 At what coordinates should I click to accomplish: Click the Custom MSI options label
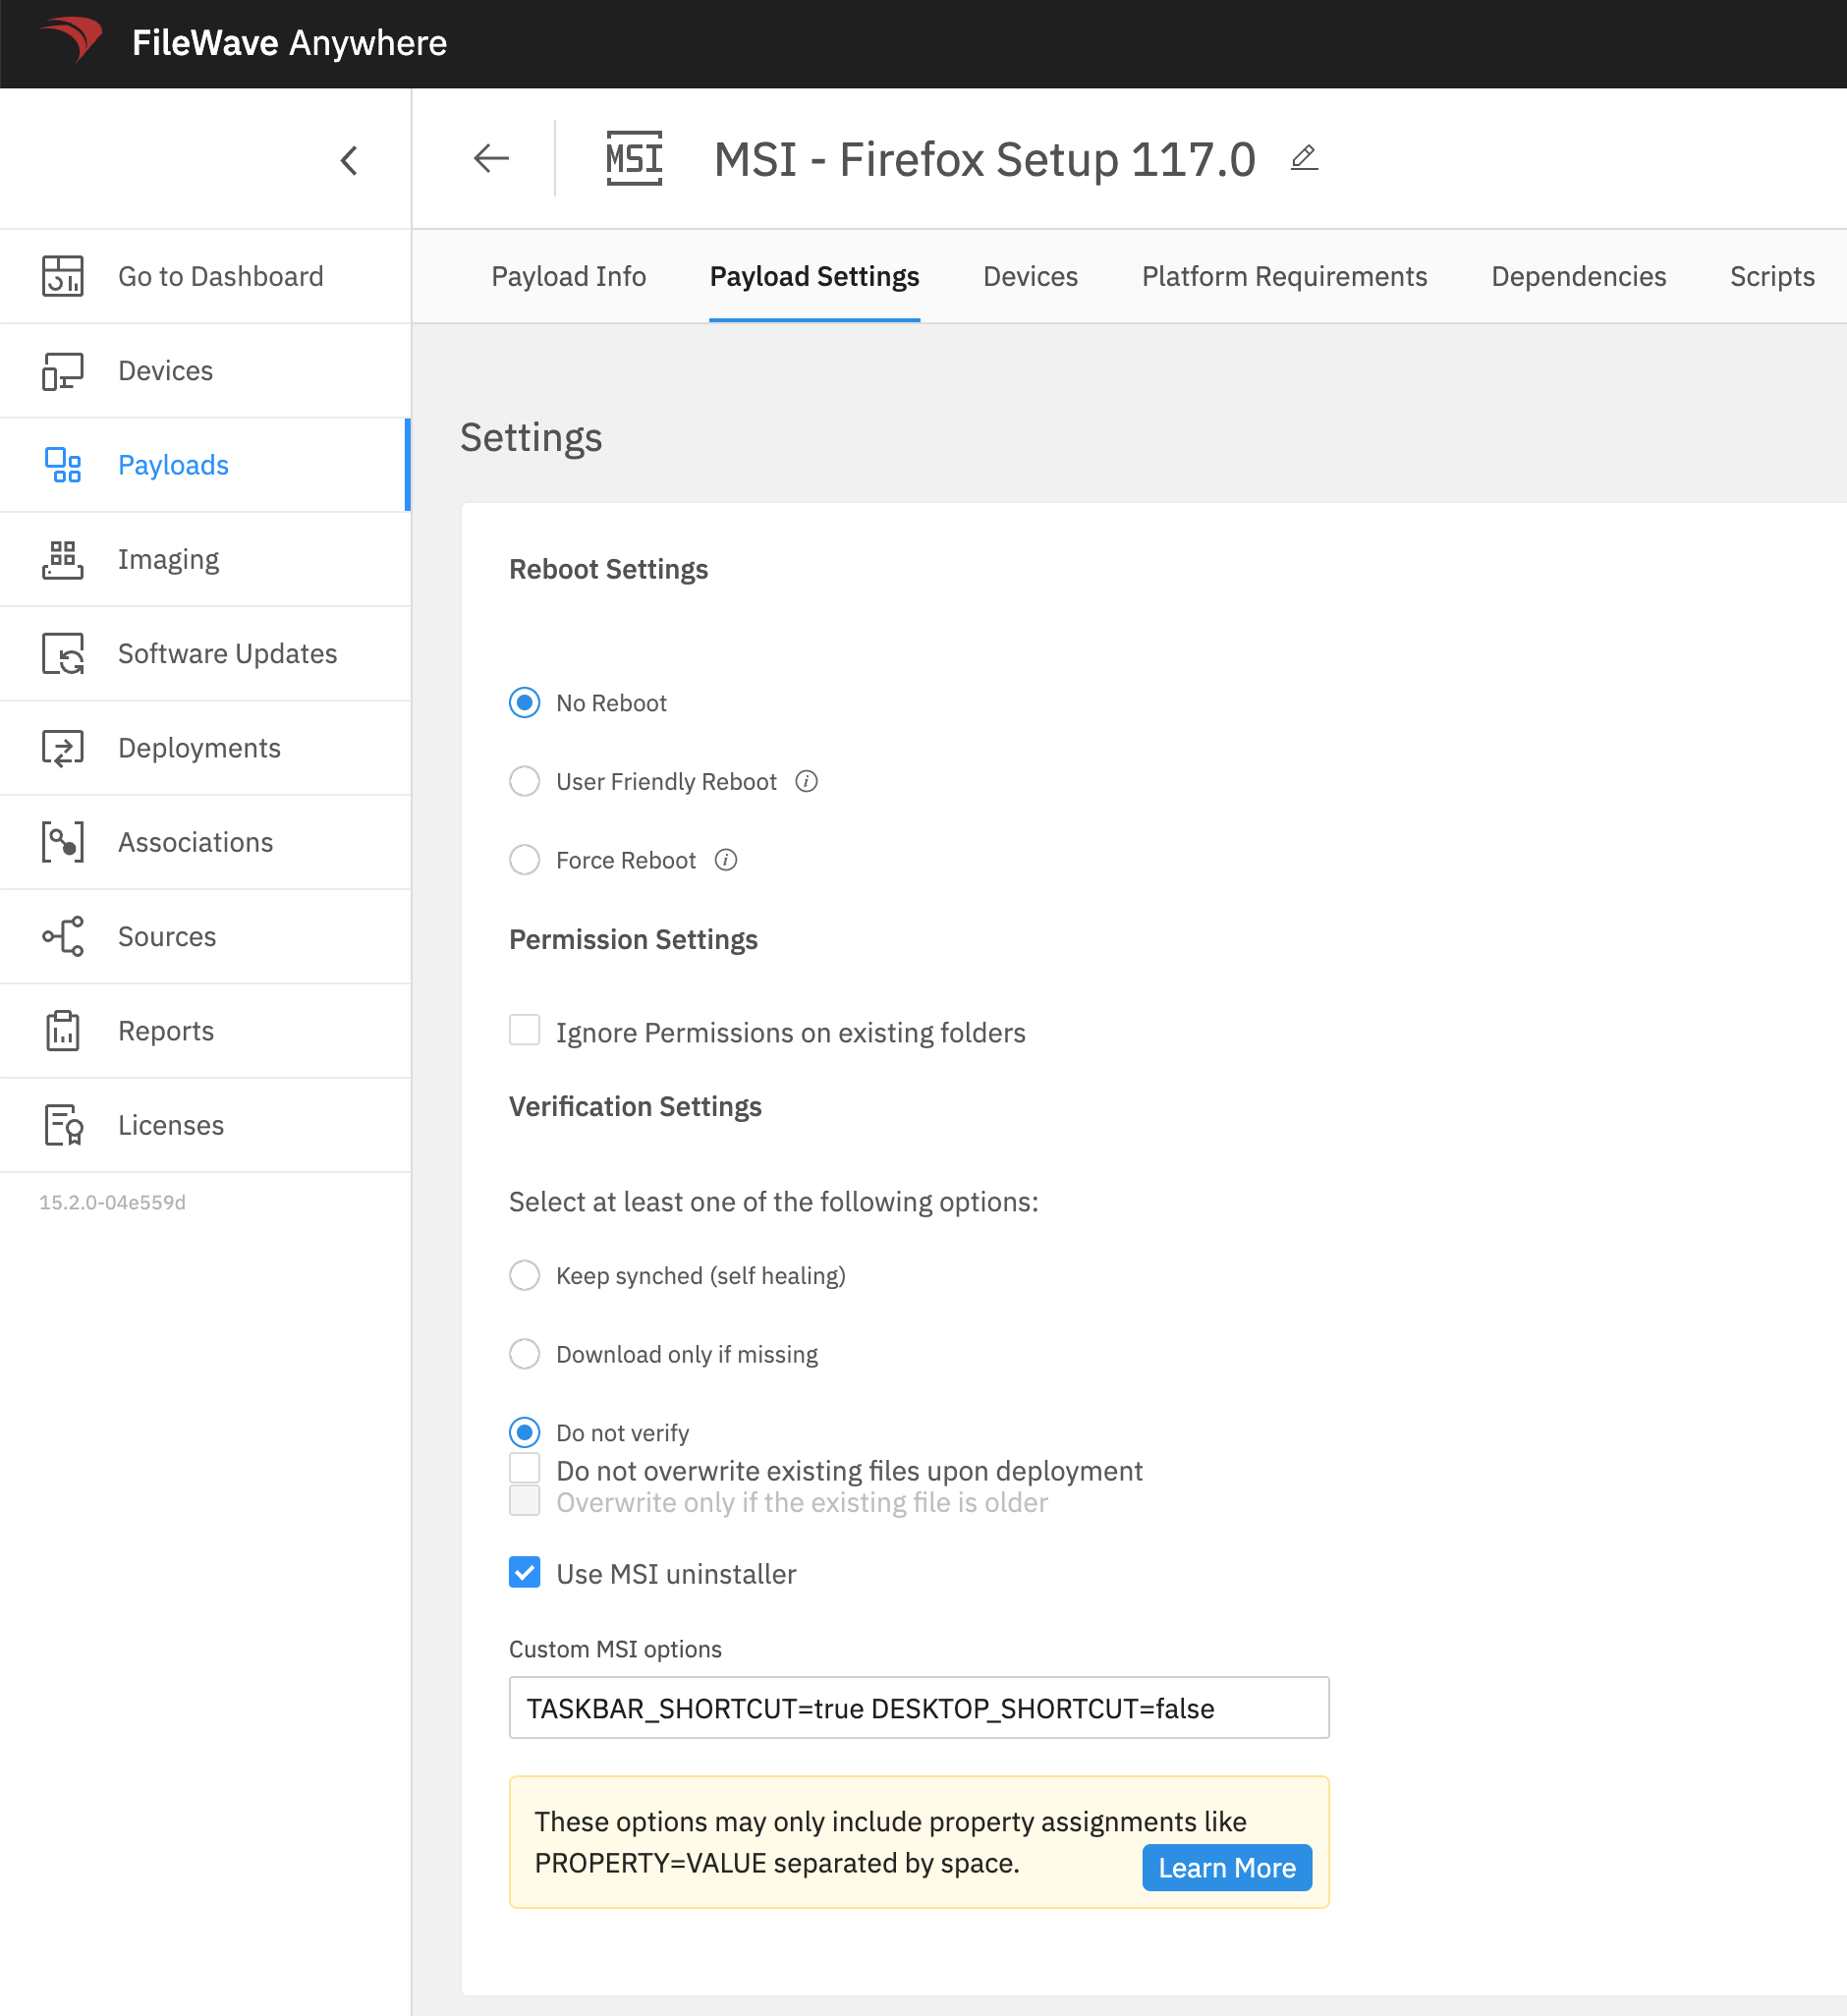[x=616, y=1649]
